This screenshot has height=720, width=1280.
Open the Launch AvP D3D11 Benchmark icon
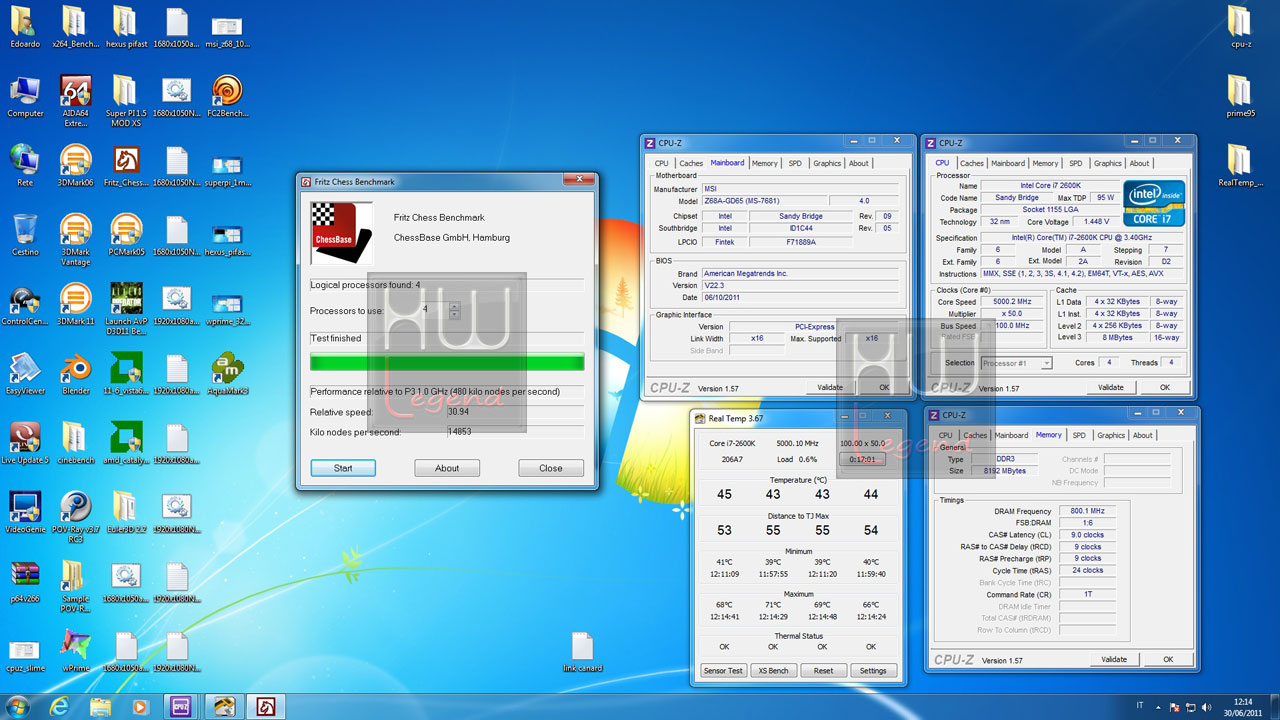pyautogui.click(x=126, y=309)
